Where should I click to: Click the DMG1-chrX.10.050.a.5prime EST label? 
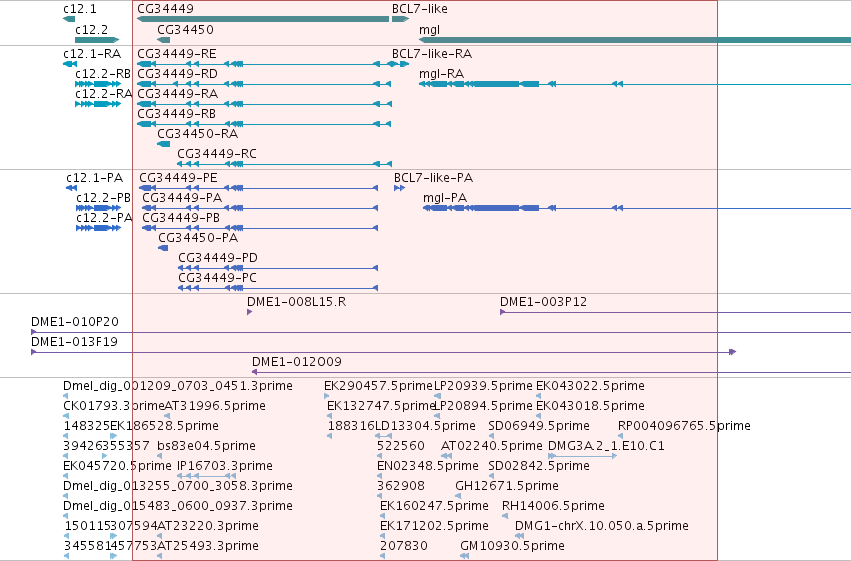(x=602, y=527)
